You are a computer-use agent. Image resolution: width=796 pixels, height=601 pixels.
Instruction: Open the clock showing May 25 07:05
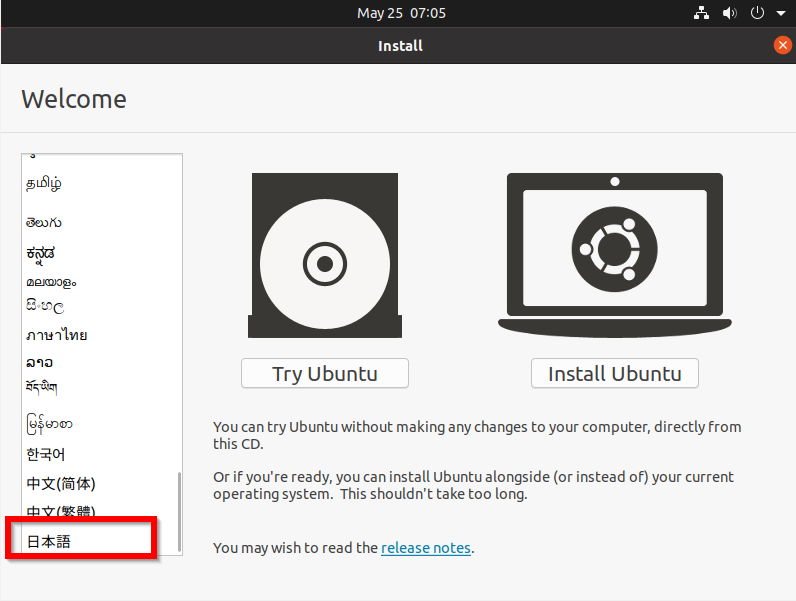[x=401, y=13]
